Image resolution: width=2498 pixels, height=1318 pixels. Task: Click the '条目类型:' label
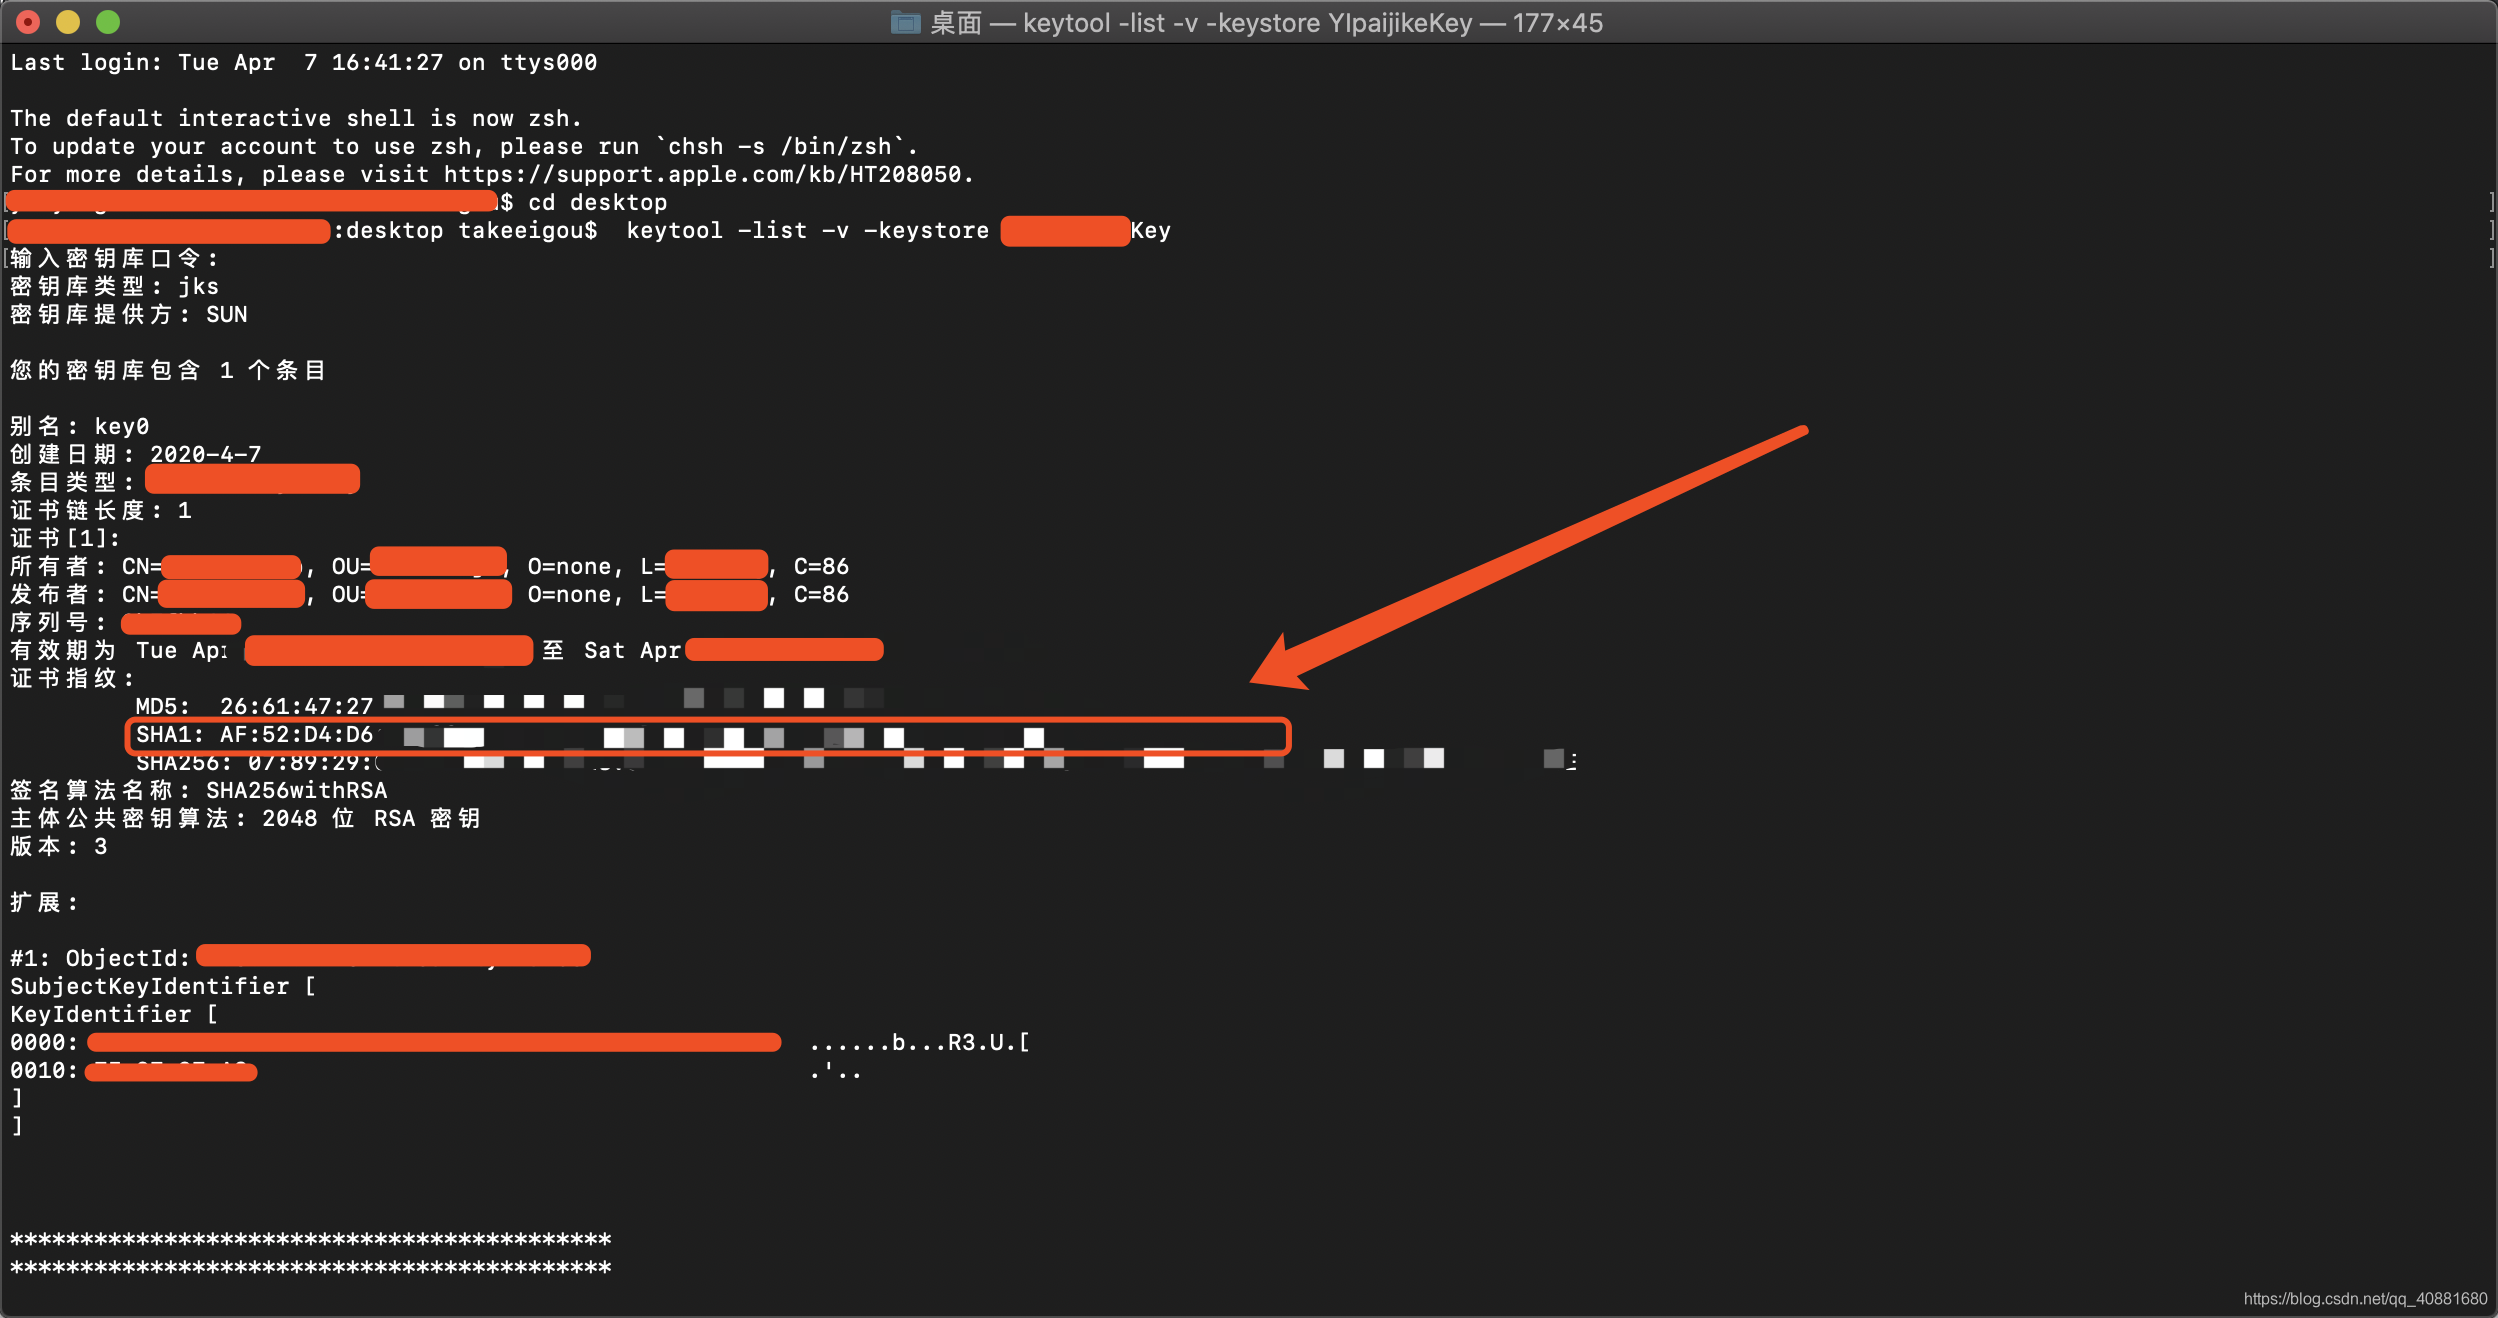[72, 482]
